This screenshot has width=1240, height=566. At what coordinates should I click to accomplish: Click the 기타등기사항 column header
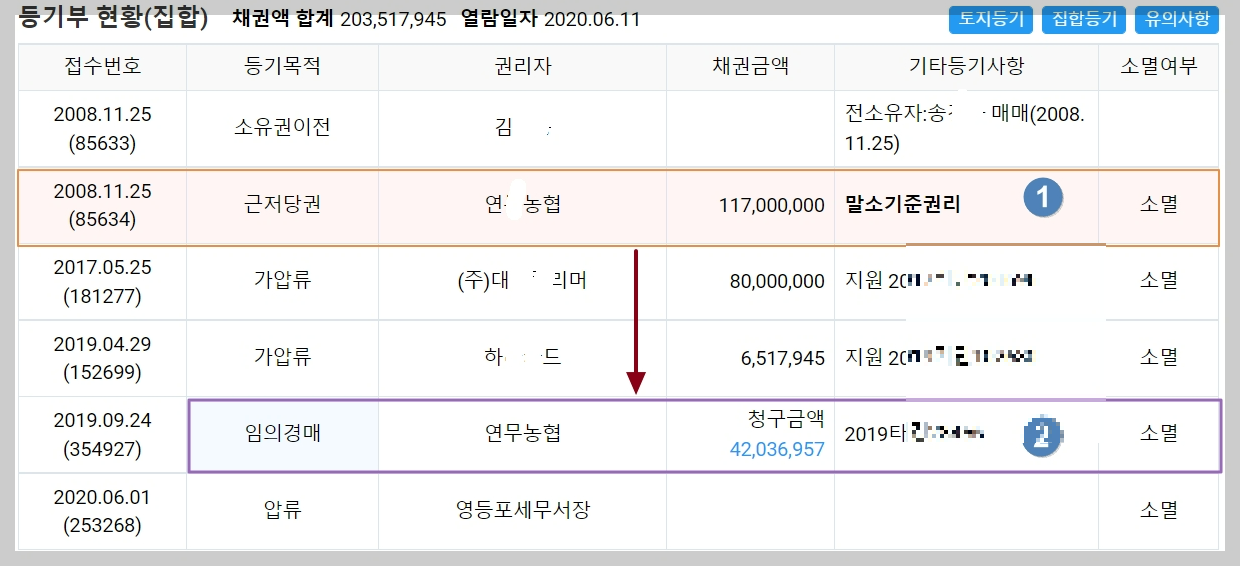[966, 67]
